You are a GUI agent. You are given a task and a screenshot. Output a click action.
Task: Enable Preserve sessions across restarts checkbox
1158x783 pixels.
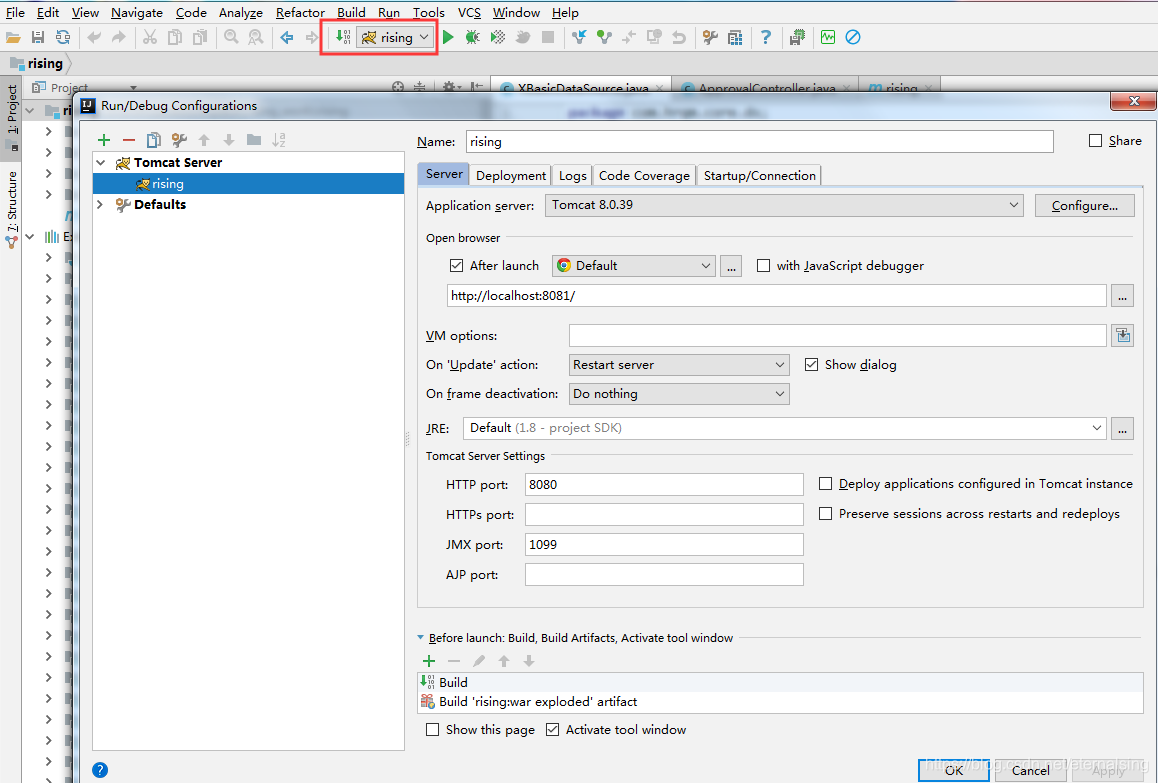coord(826,513)
